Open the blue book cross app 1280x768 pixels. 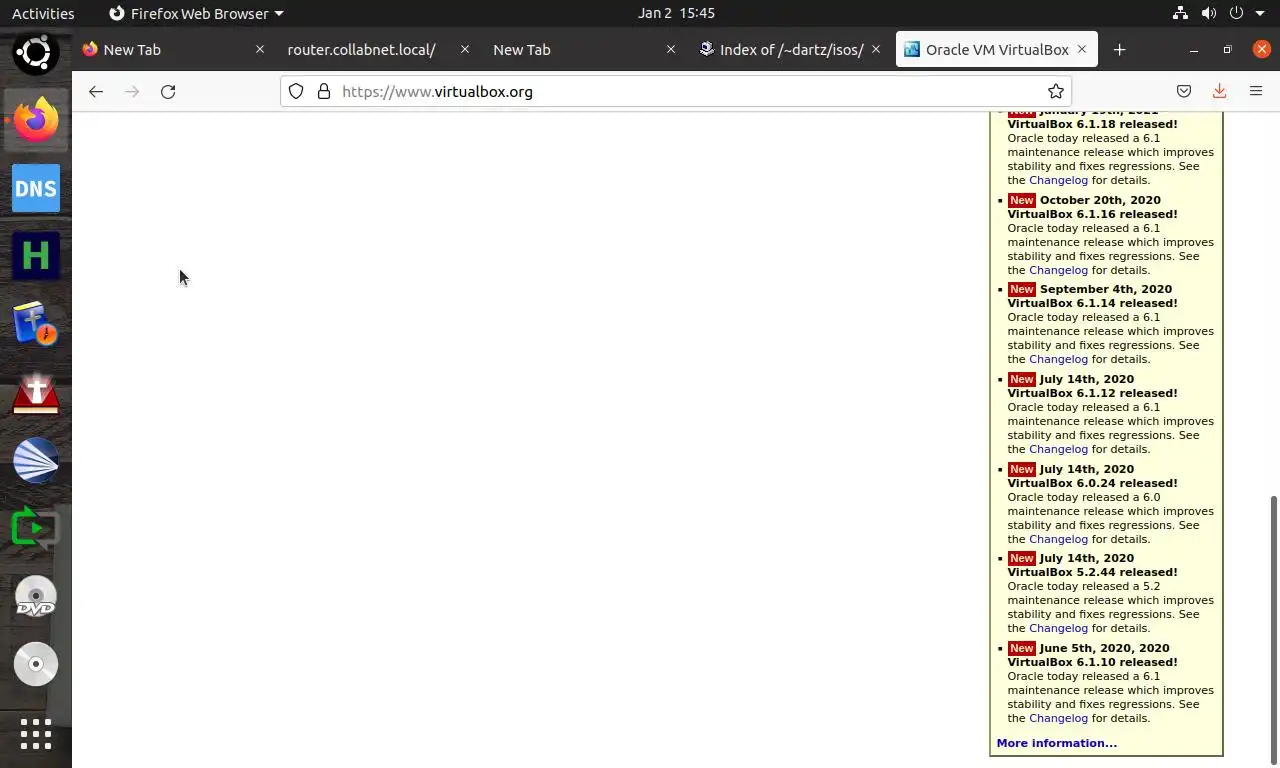pyautogui.click(x=36, y=324)
